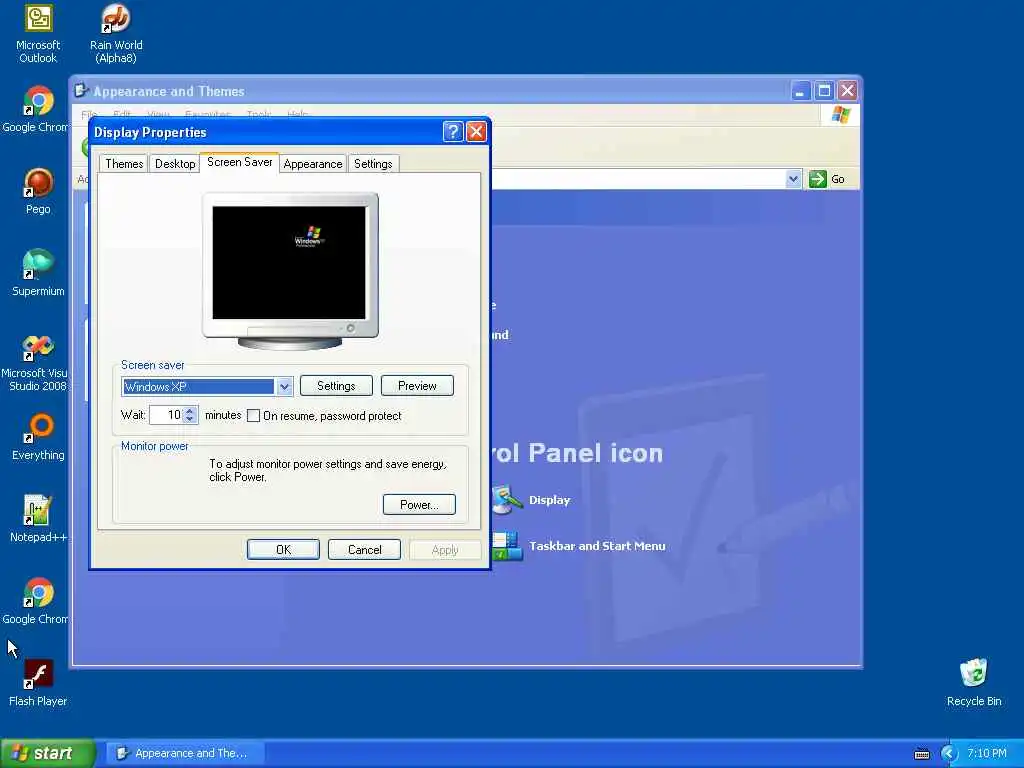
Task: Select the Everything search desktop icon
Action: tap(38, 437)
